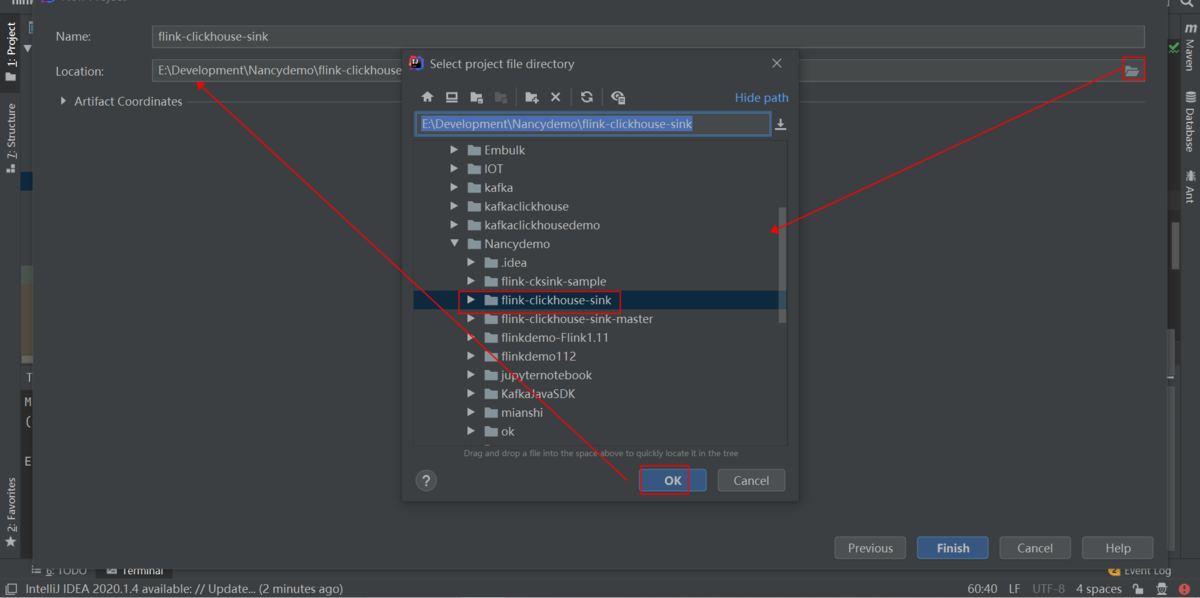This screenshot has height=598, width=1200.
Task: Click 4 spaces indent setting
Action: pos(1098,589)
